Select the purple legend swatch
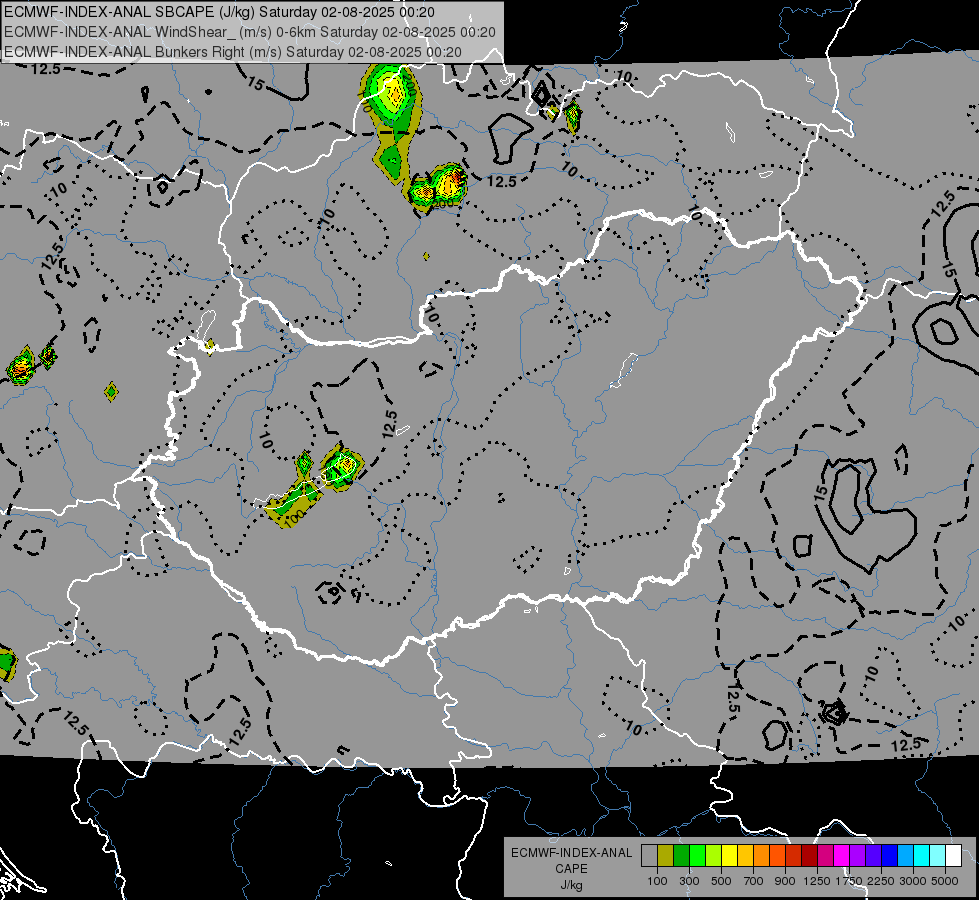The image size is (979, 900). coord(857,855)
